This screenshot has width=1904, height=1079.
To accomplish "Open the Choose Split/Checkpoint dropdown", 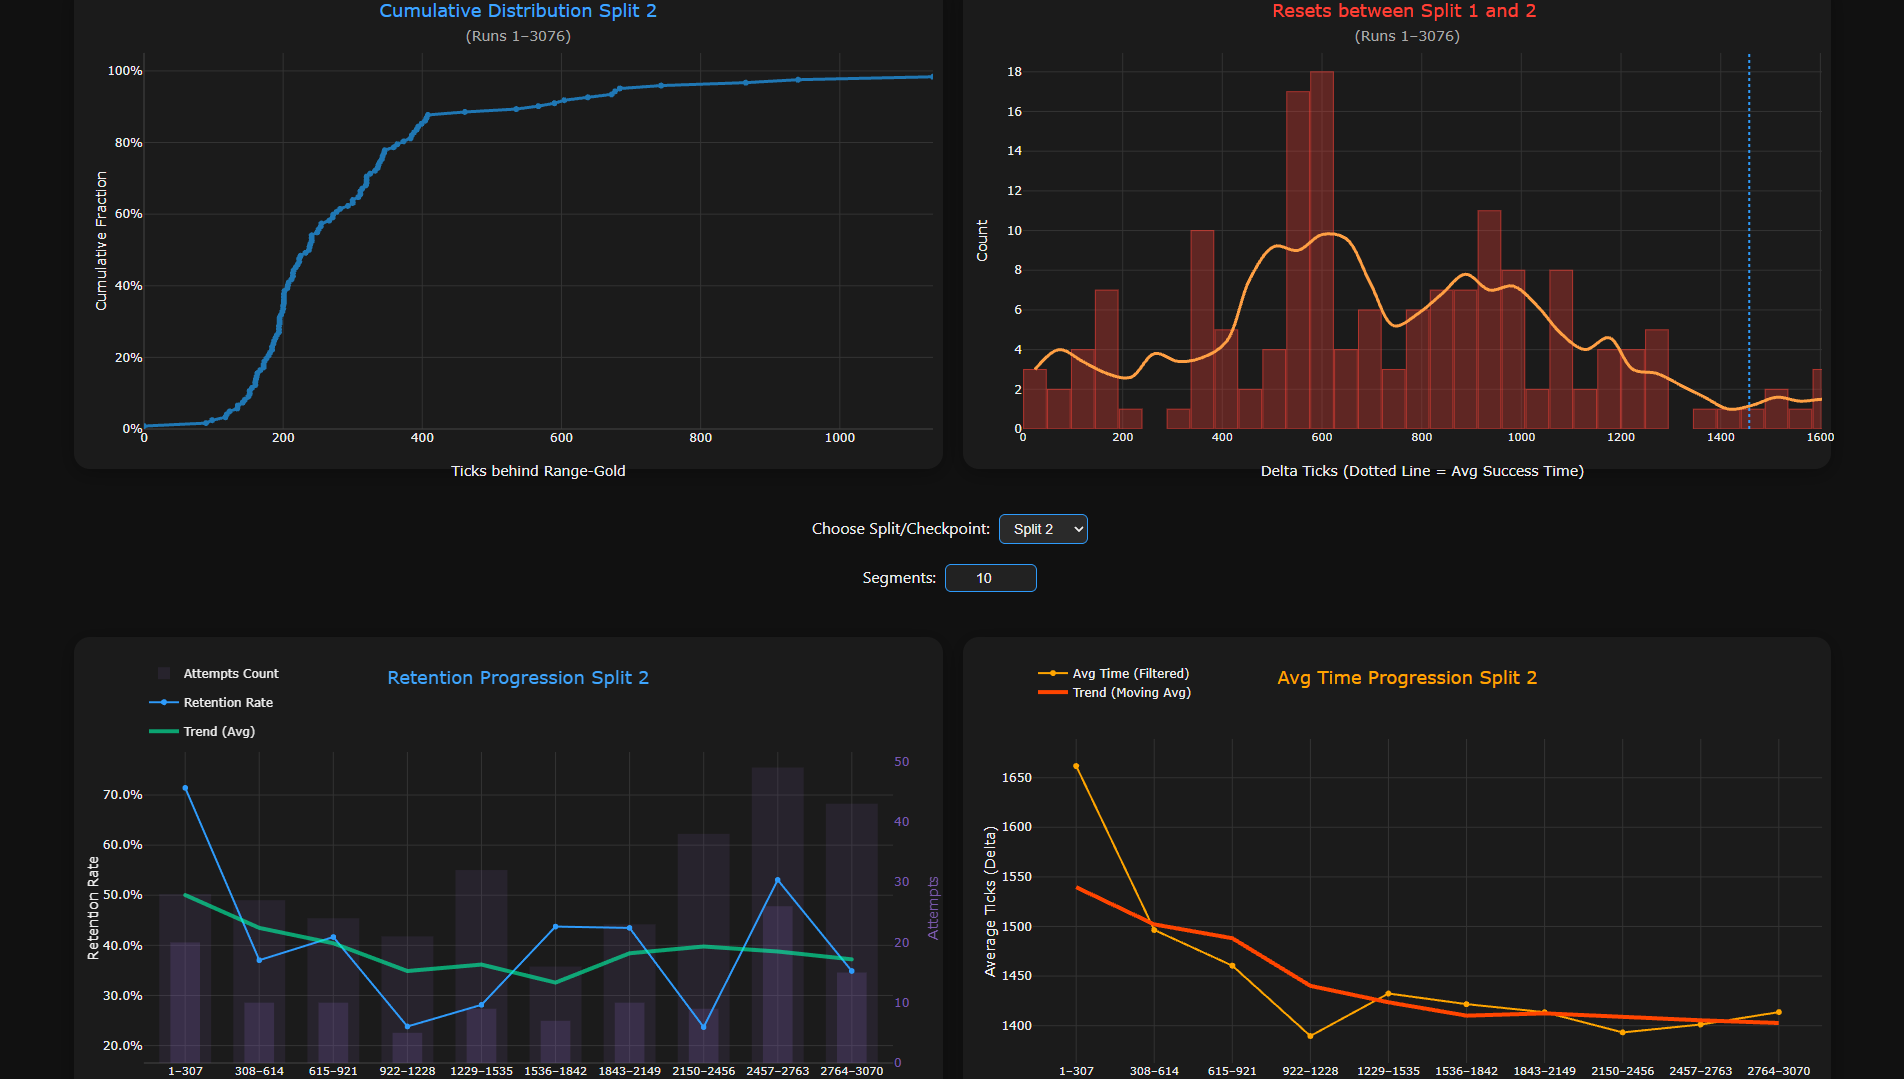I will 1042,529.
